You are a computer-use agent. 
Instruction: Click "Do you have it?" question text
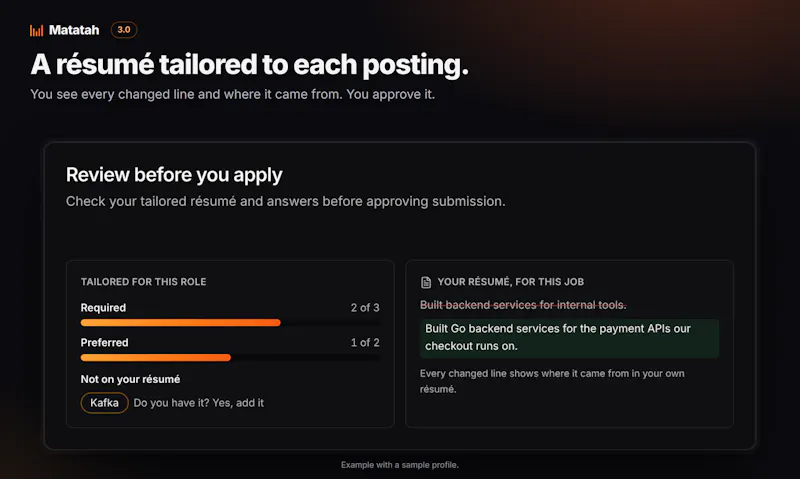tap(171, 403)
